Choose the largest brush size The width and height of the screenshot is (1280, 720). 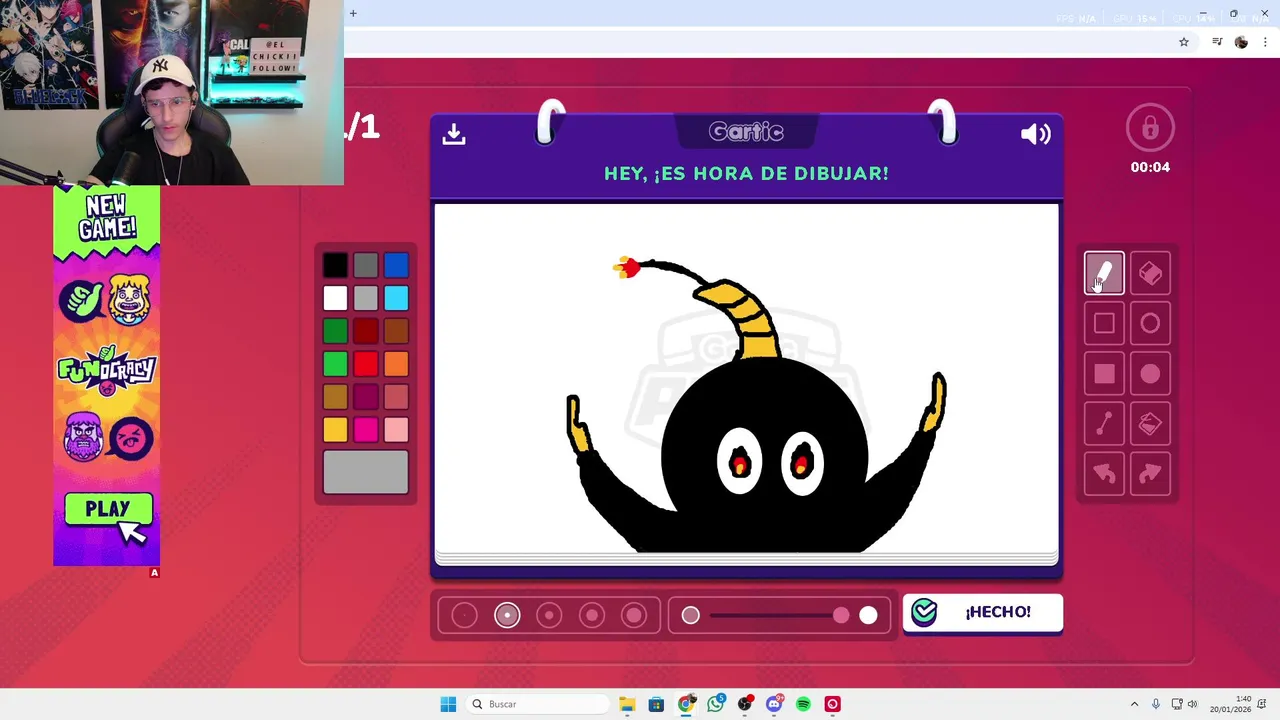click(634, 616)
